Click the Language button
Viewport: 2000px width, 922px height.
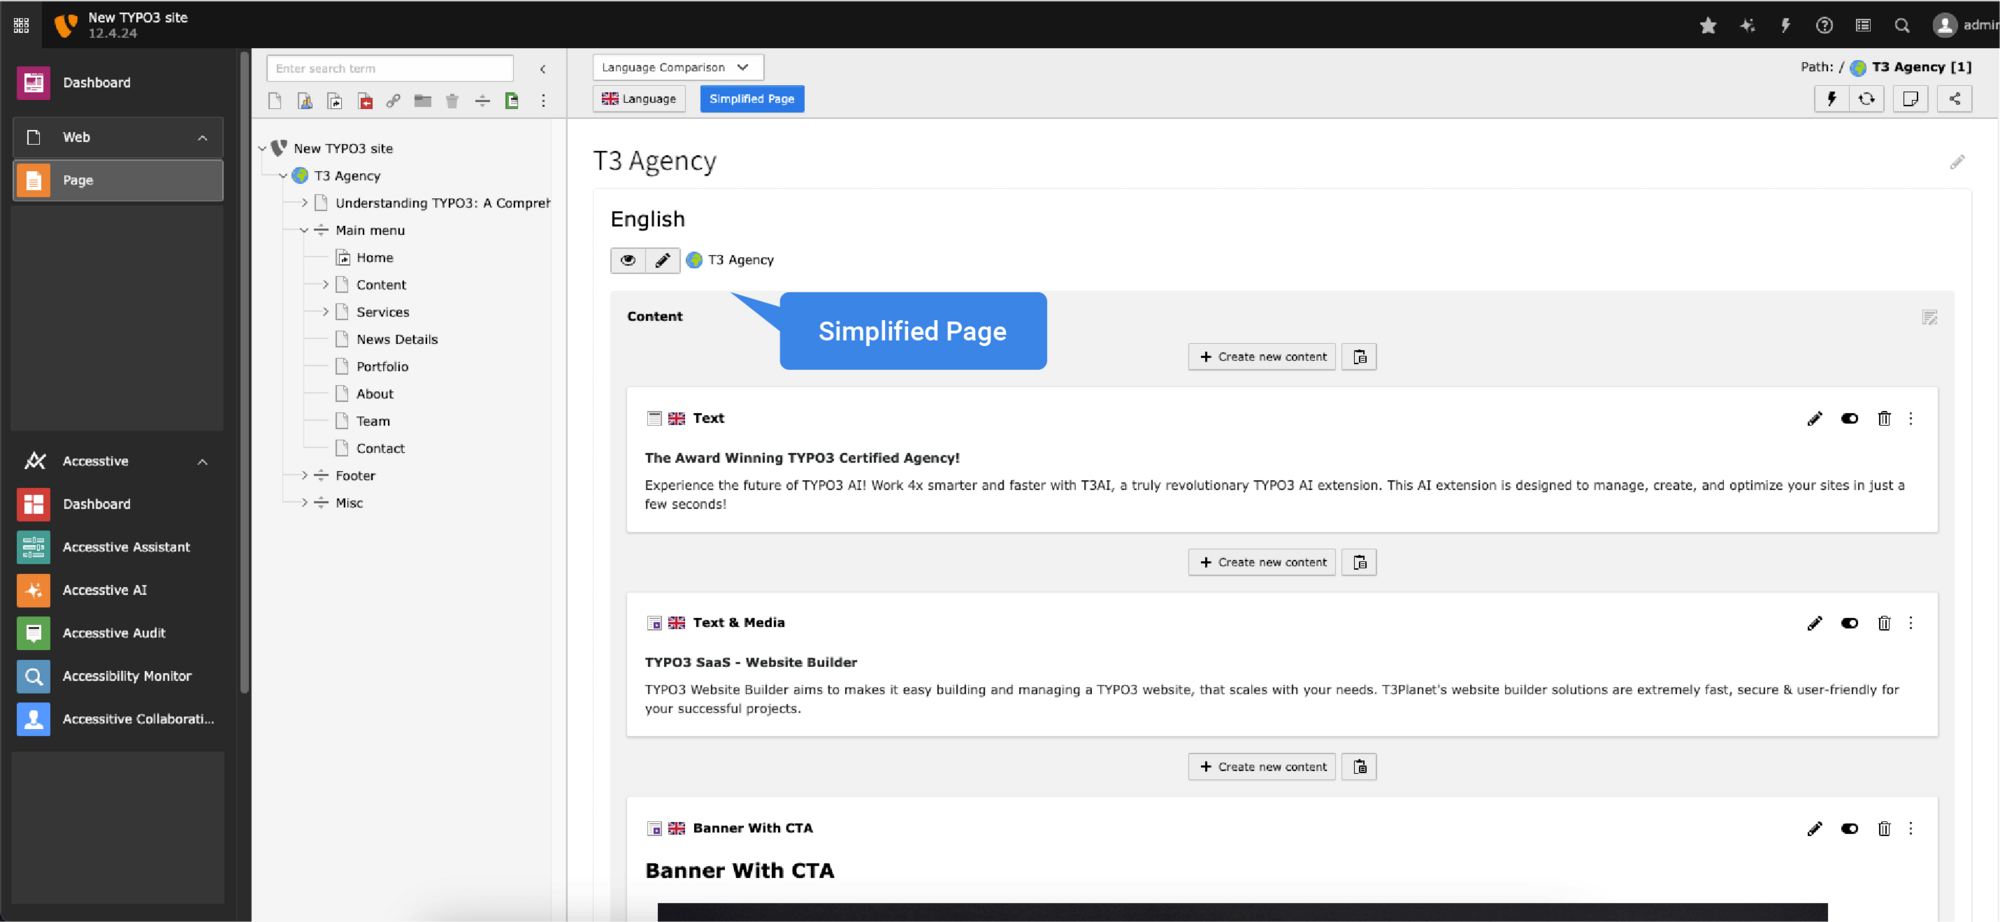click(x=639, y=99)
